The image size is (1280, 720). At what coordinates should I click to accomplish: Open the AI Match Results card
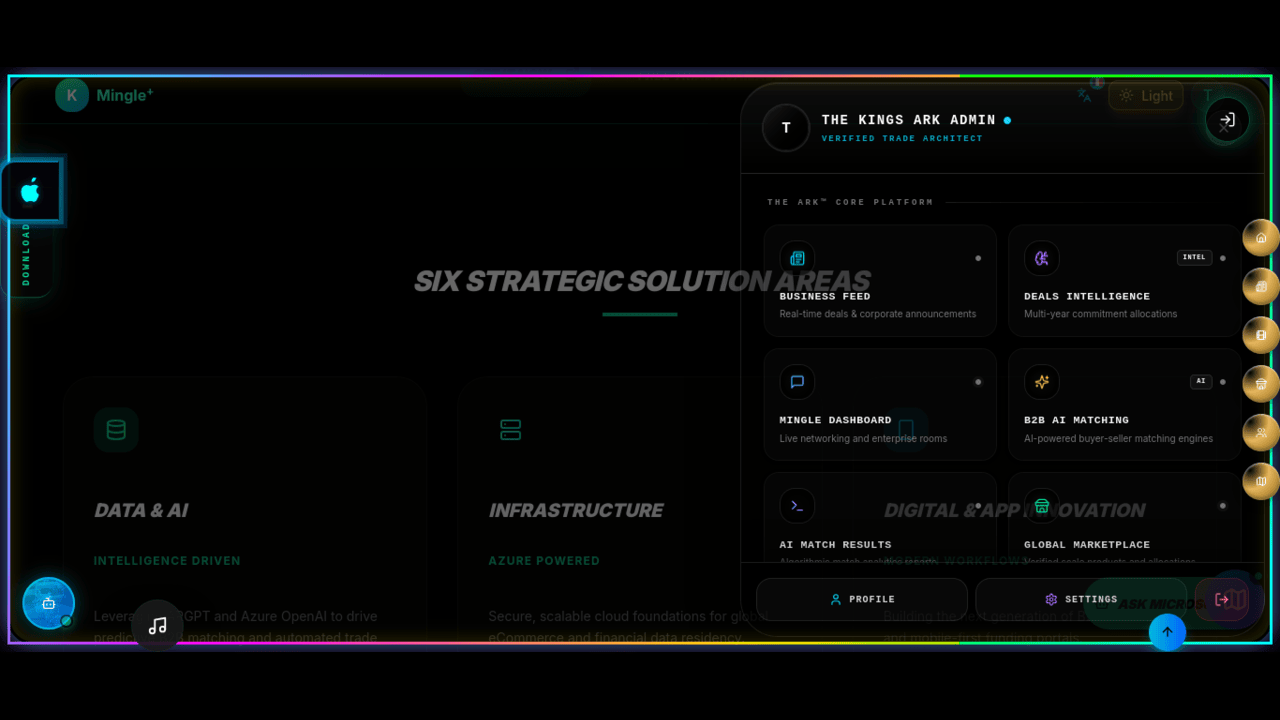click(x=880, y=518)
